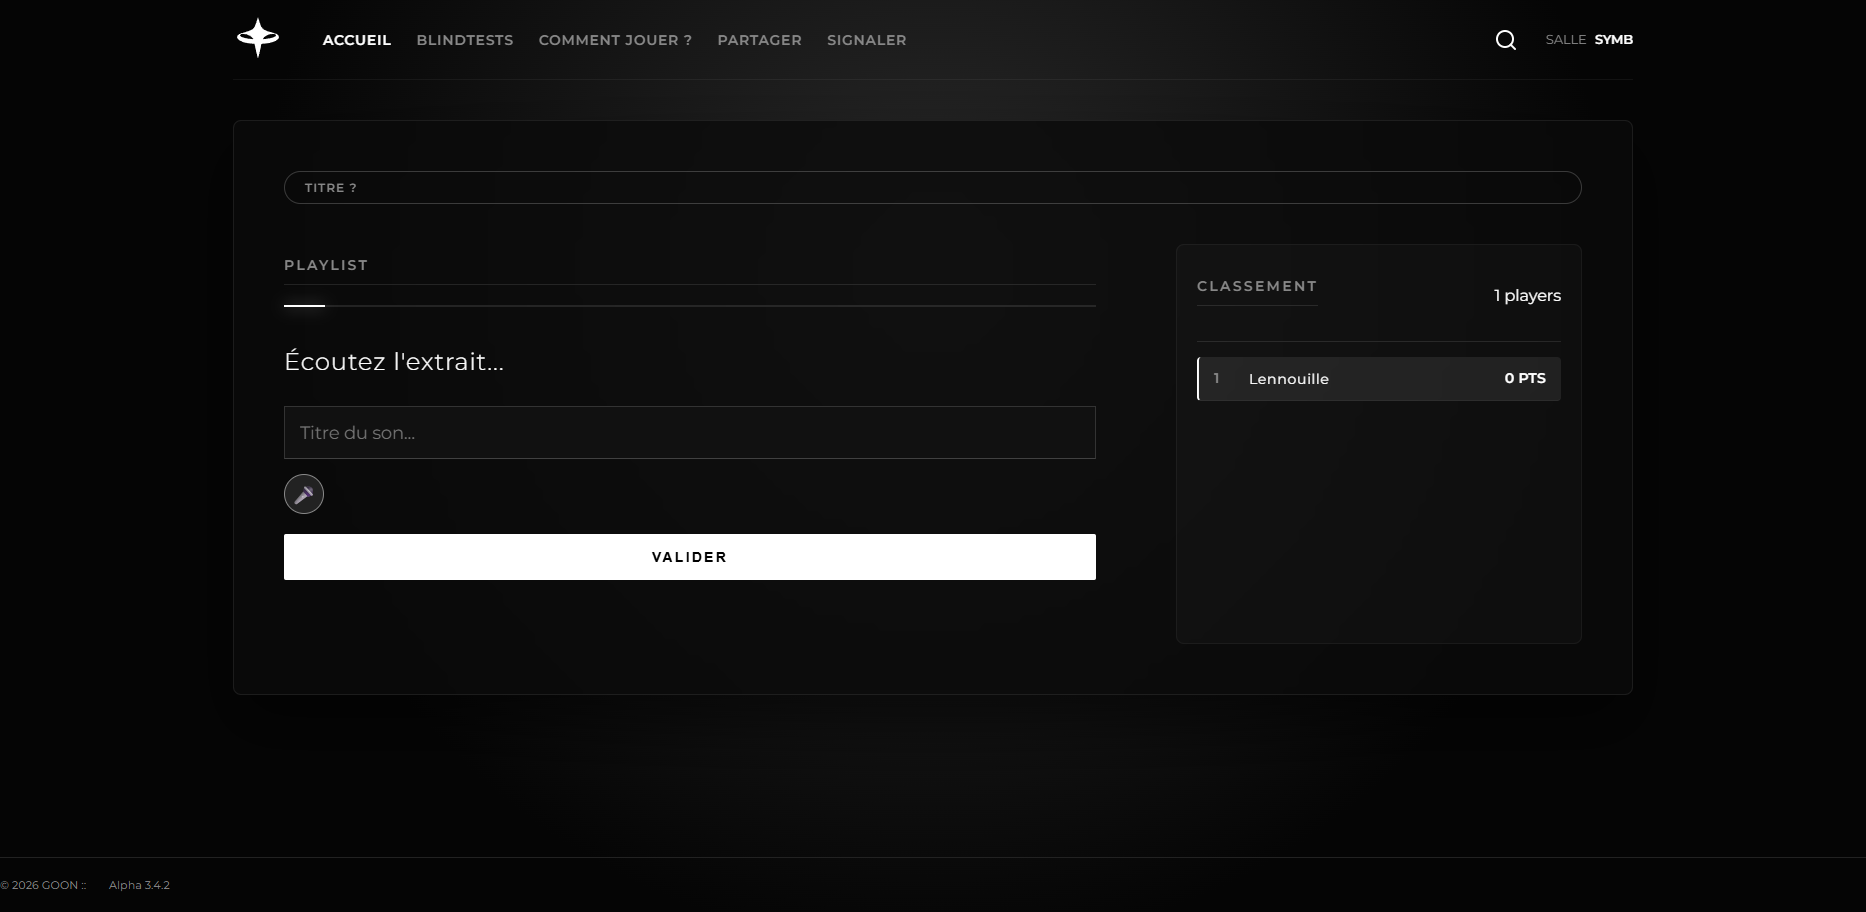Select player row Lennouille

click(1379, 379)
